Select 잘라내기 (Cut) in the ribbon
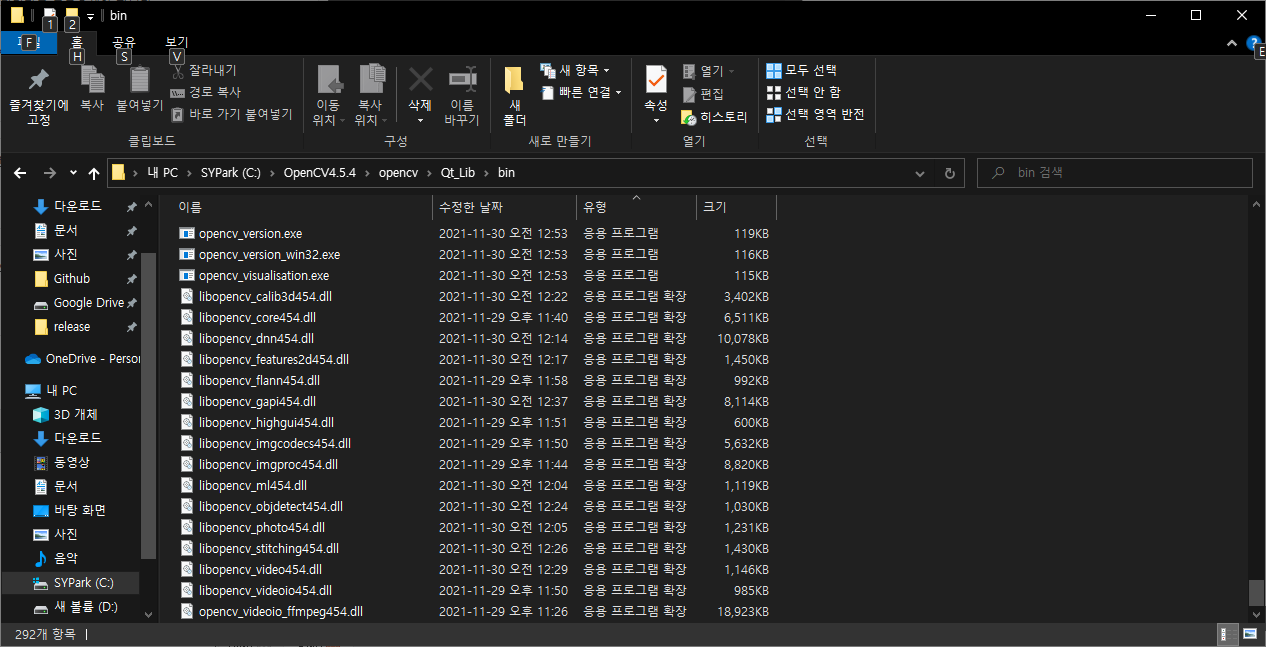 click(x=204, y=71)
